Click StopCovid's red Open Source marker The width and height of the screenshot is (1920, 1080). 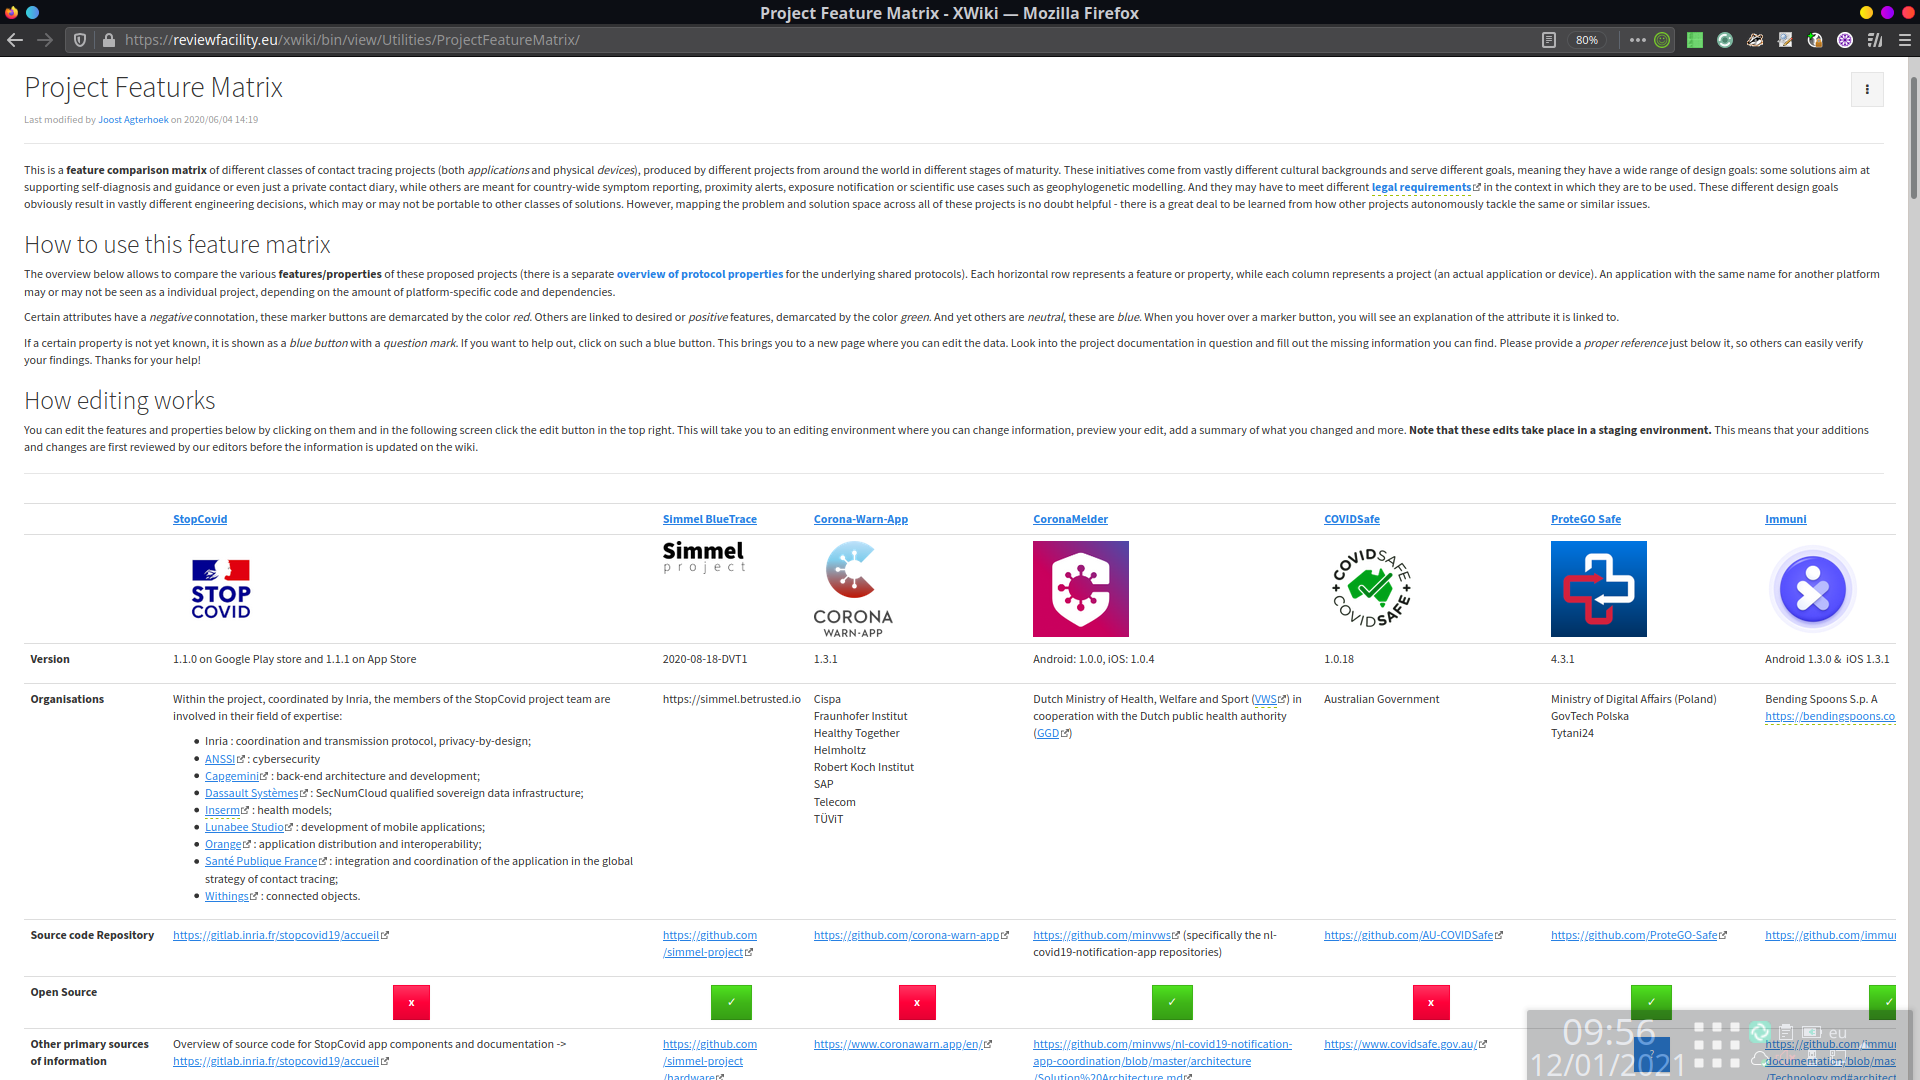click(x=411, y=1002)
